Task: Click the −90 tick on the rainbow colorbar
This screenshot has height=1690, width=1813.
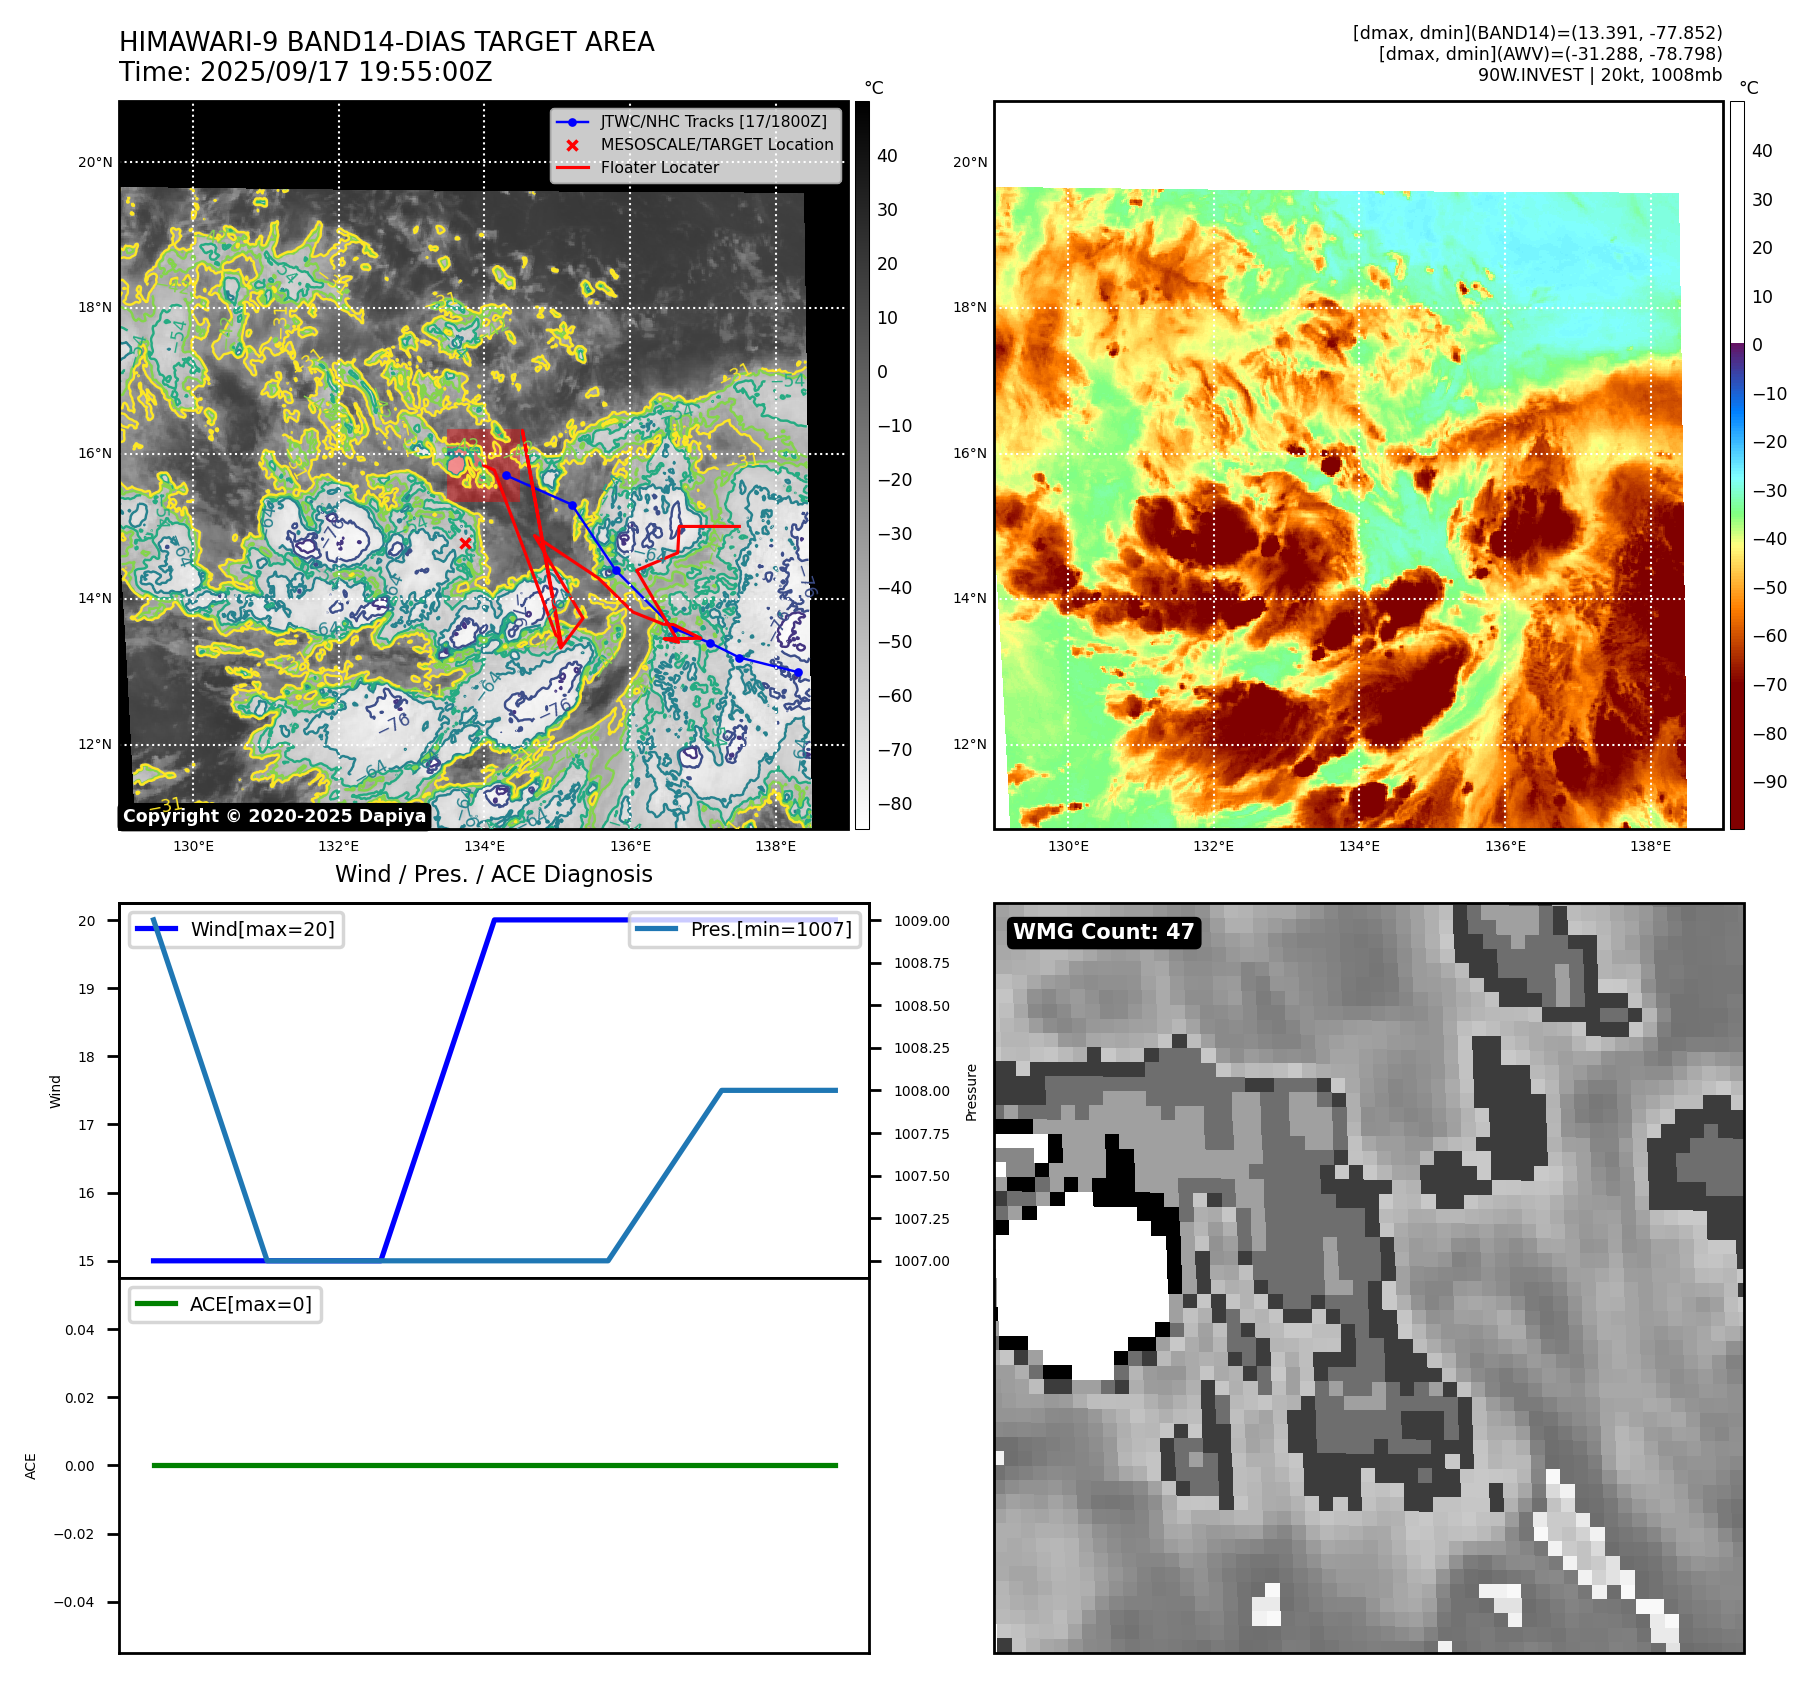Action: click(x=1770, y=782)
